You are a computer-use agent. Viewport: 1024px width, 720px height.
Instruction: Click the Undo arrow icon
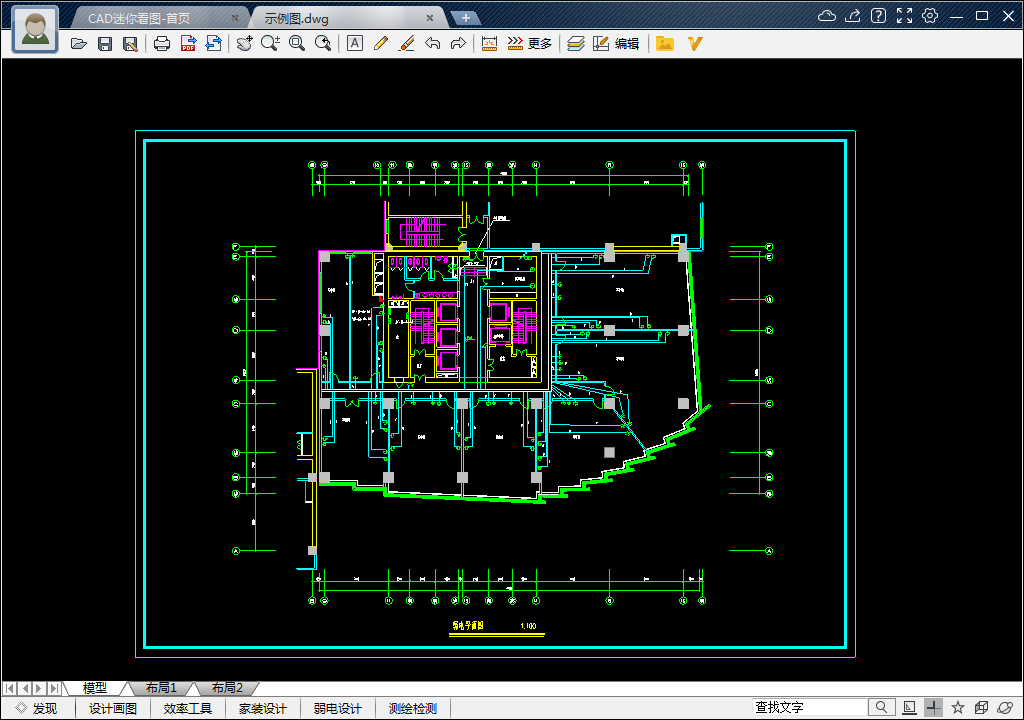[x=432, y=43]
